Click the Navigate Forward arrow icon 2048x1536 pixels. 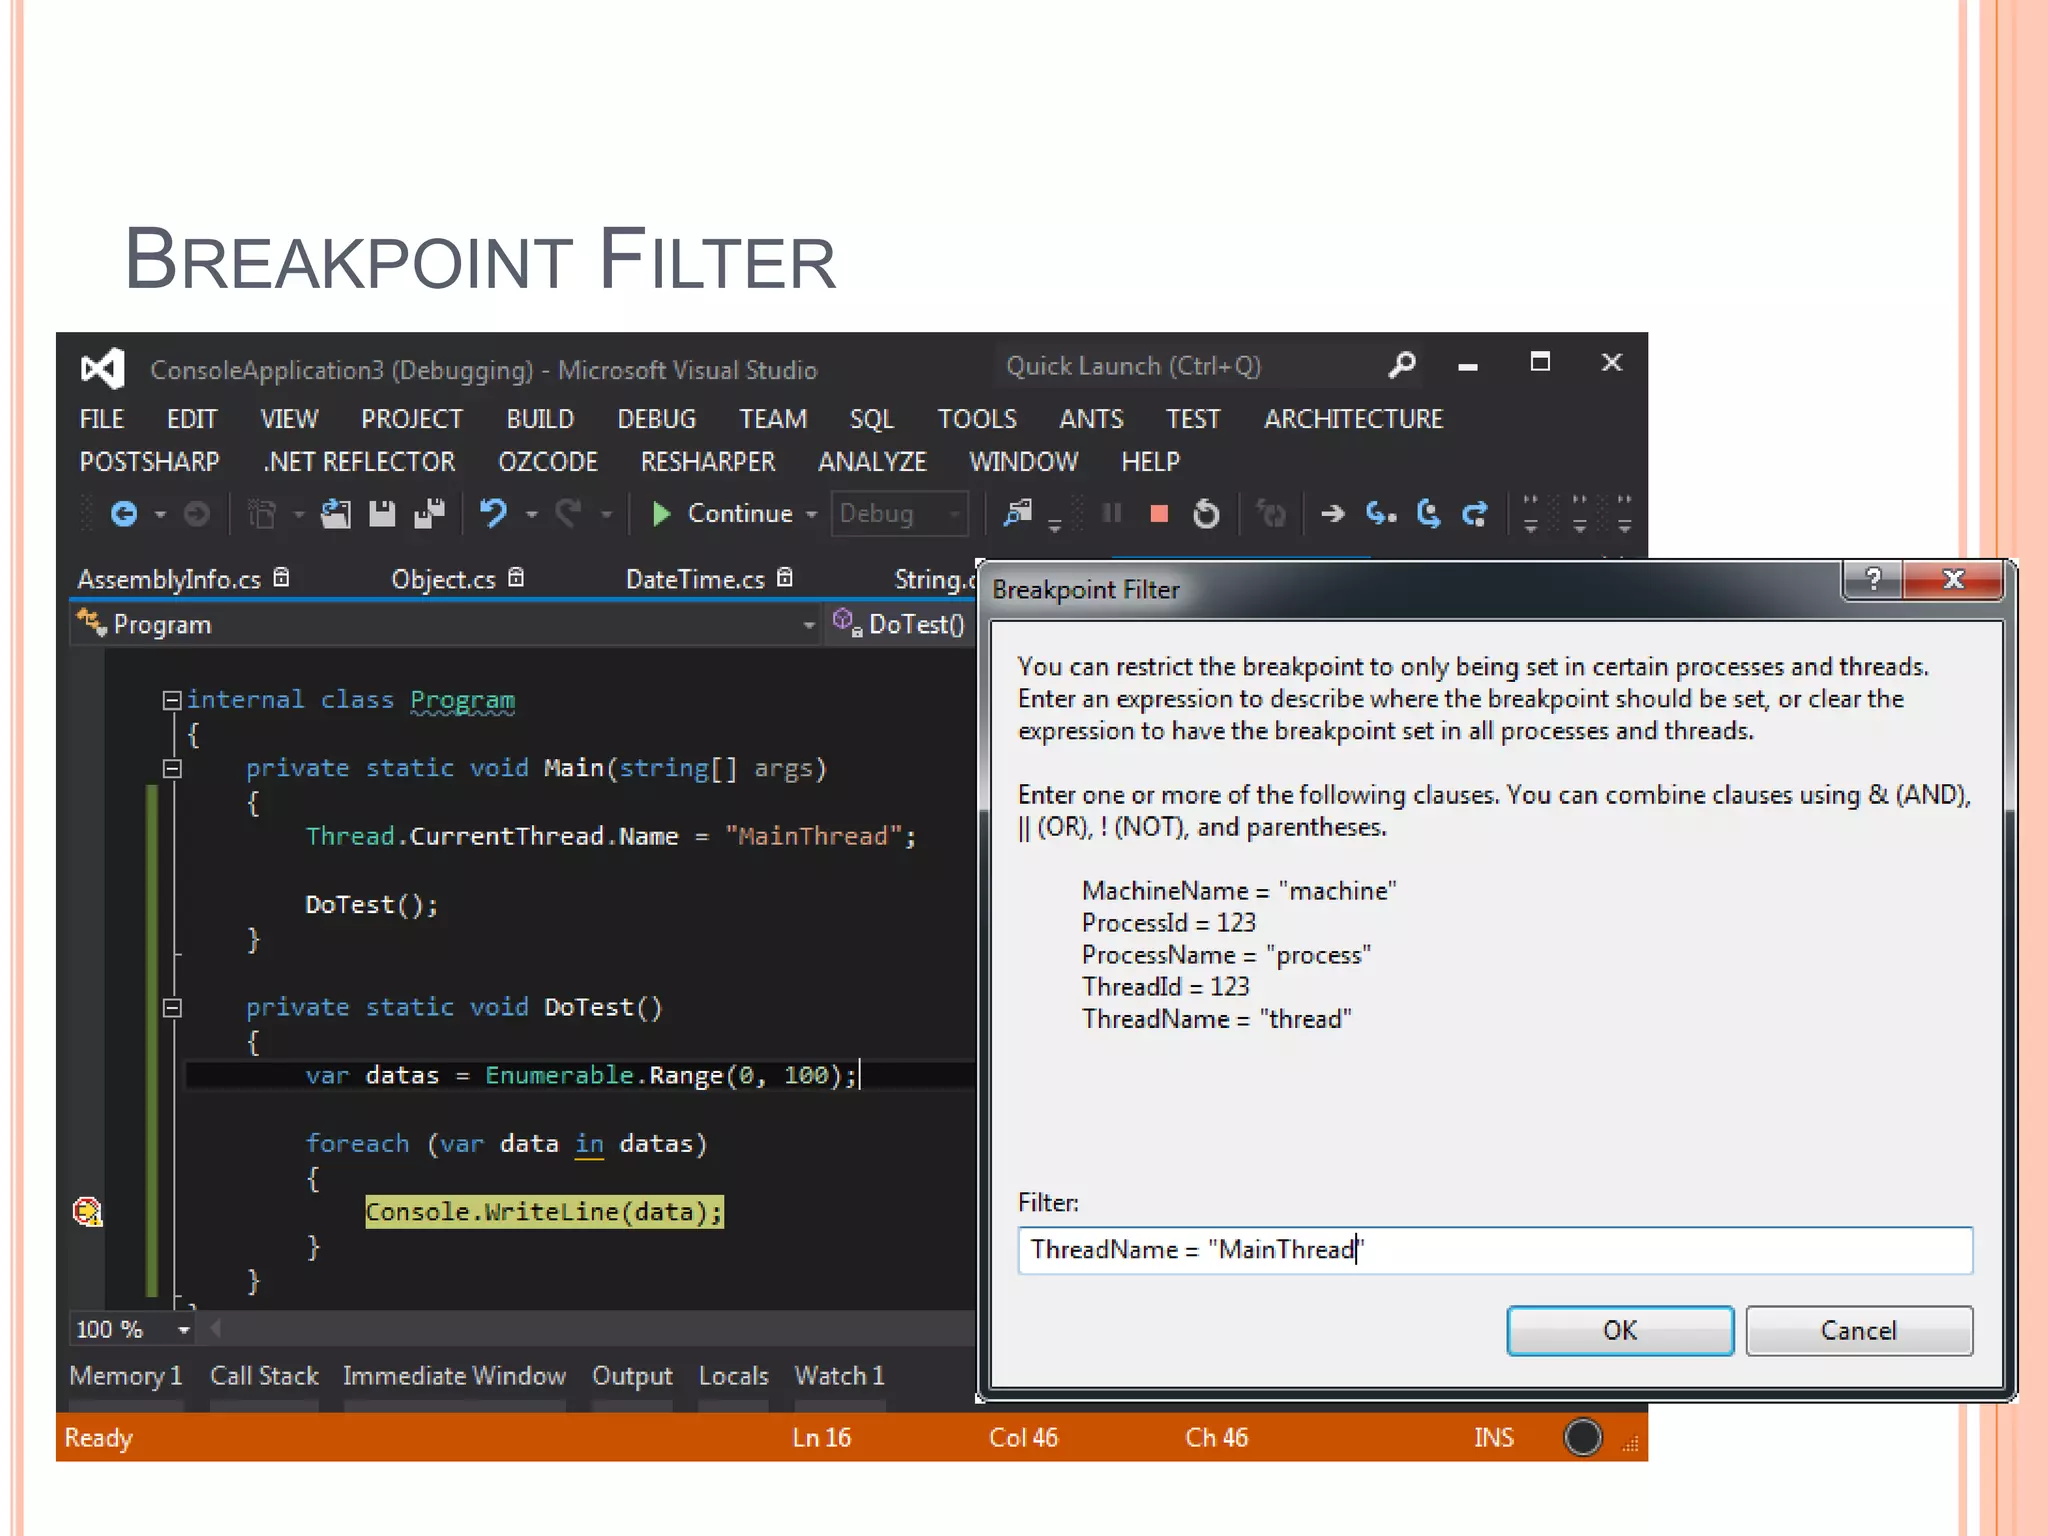pos(197,514)
